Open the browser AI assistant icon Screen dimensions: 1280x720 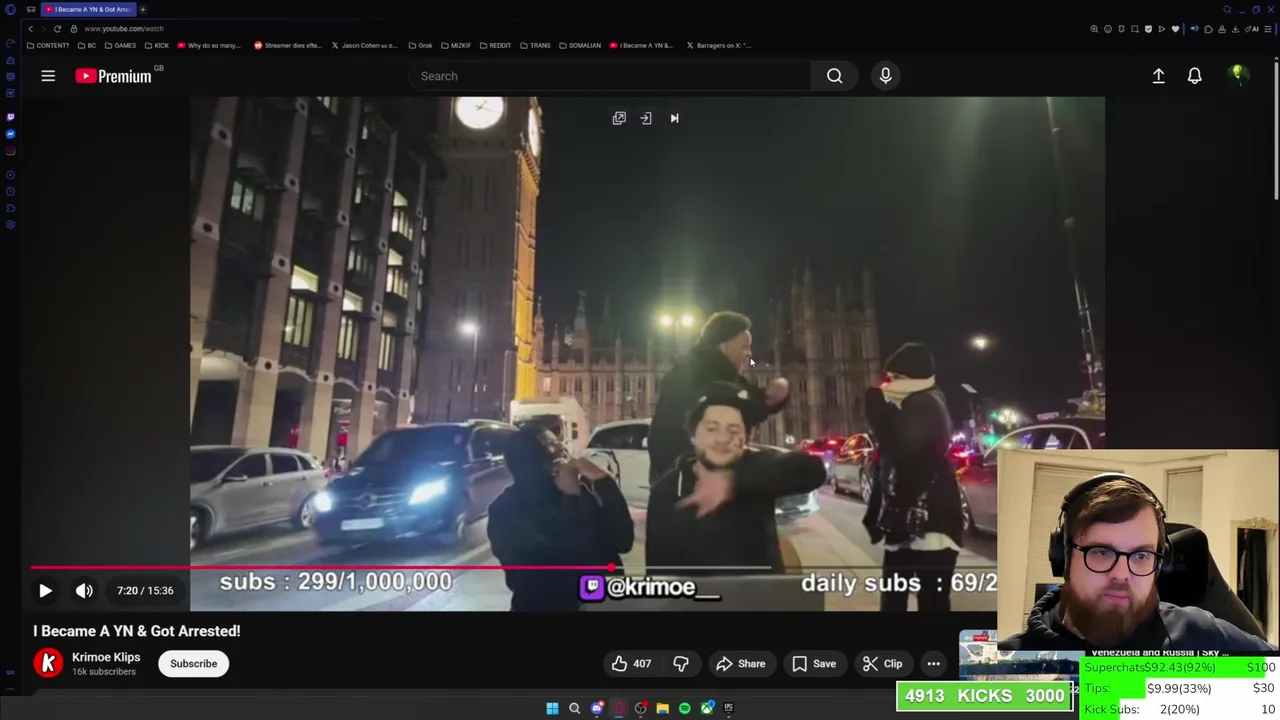click(1252, 29)
